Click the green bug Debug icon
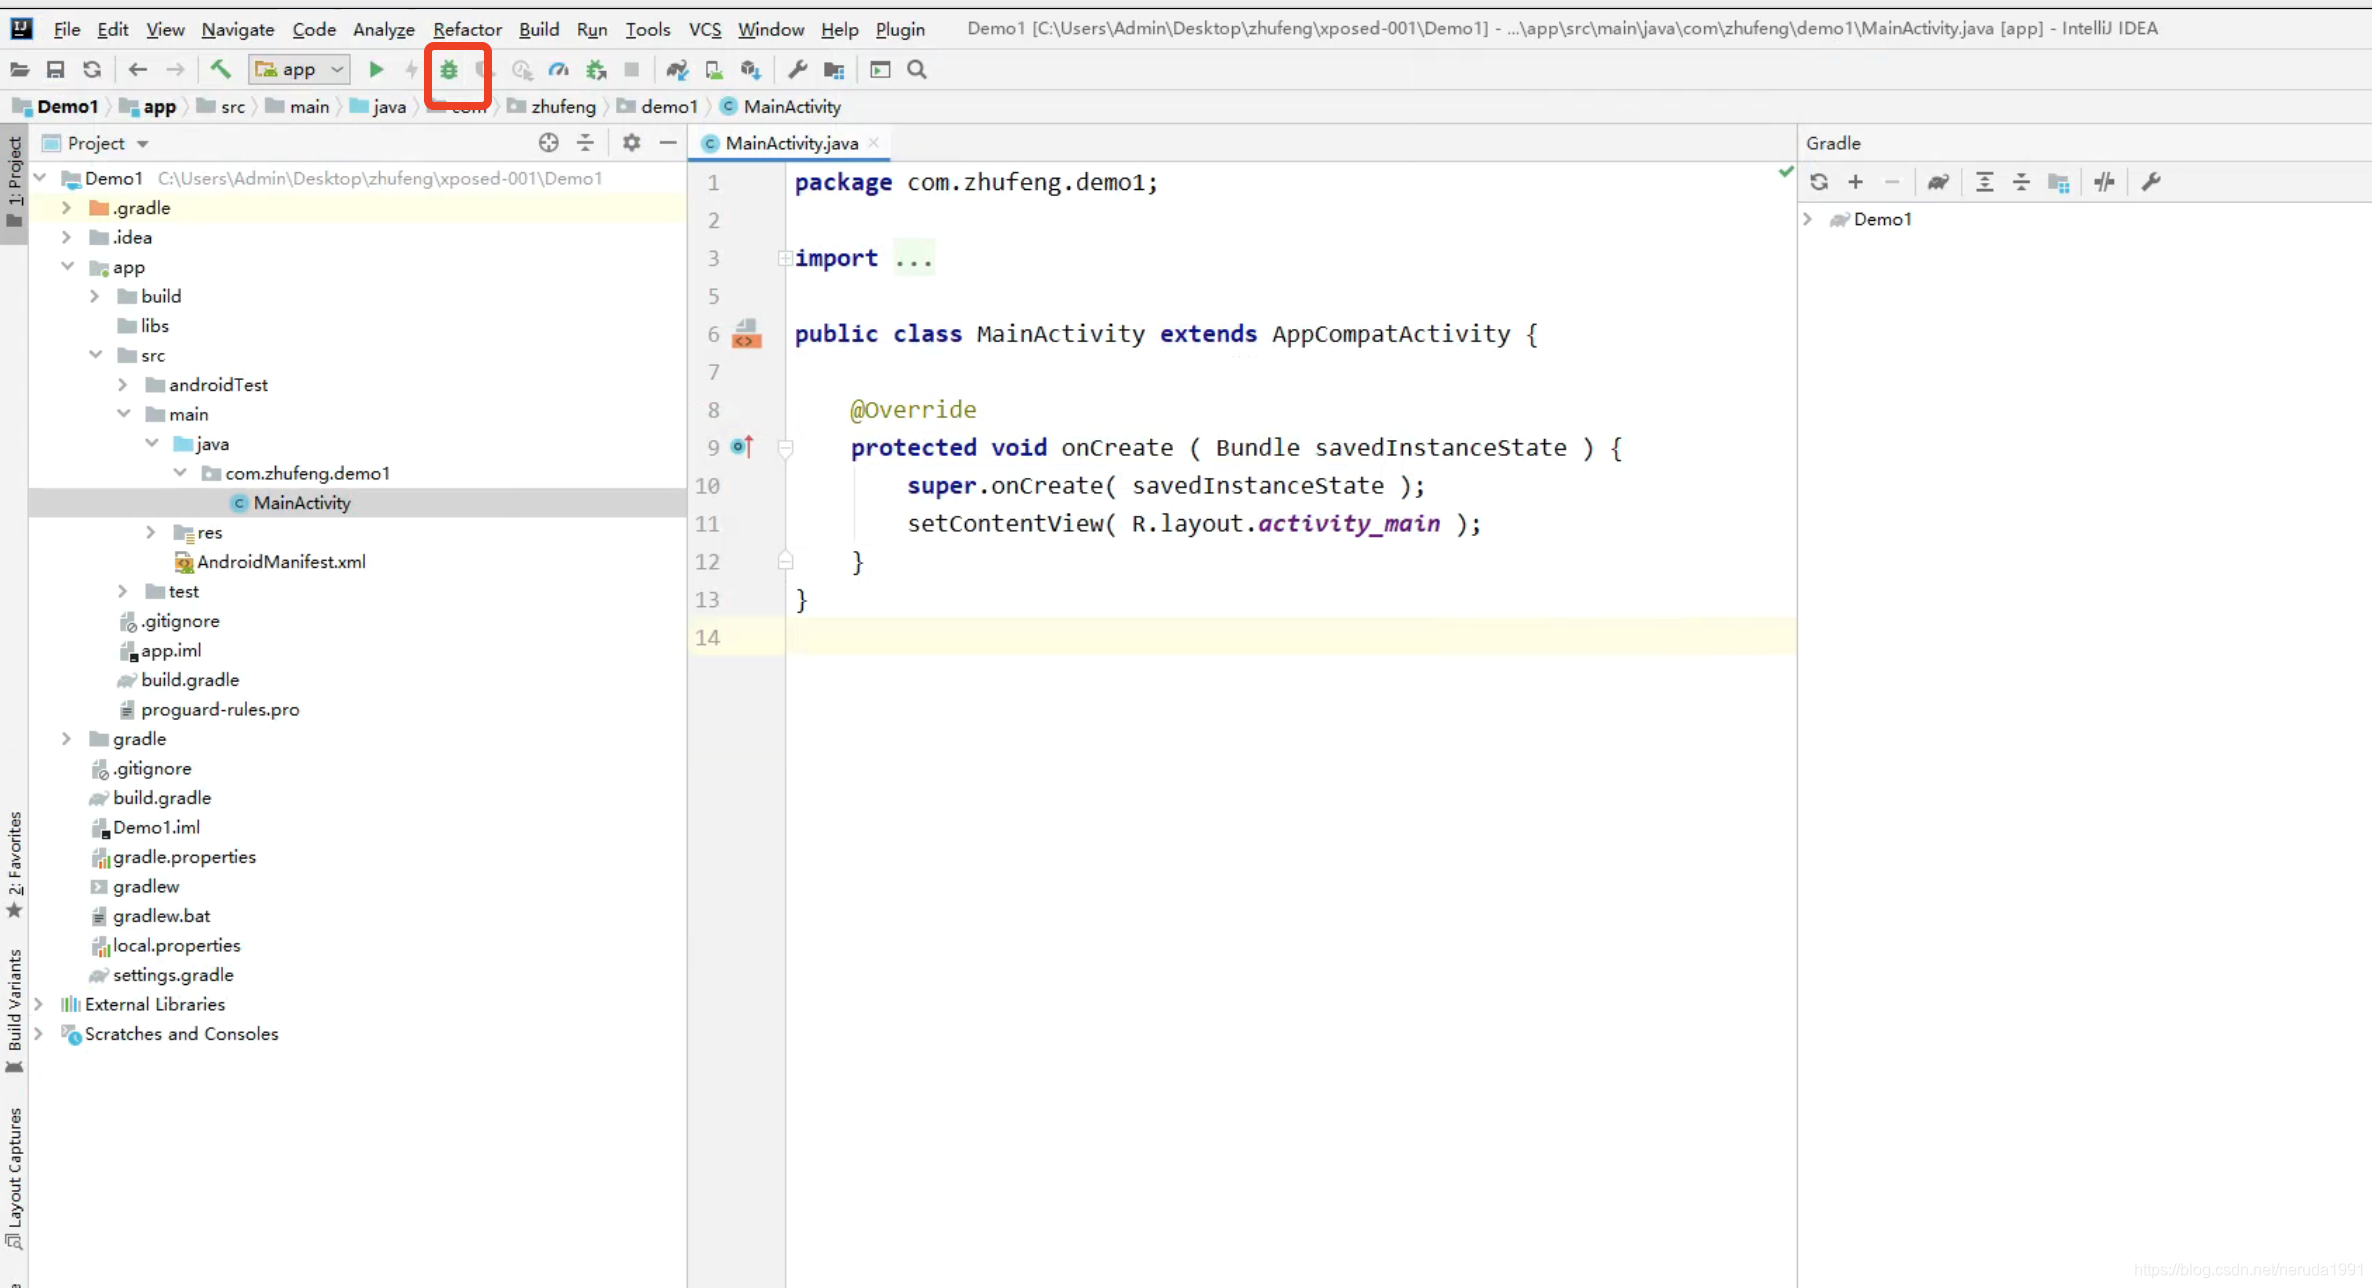The image size is (2372, 1288). (449, 70)
